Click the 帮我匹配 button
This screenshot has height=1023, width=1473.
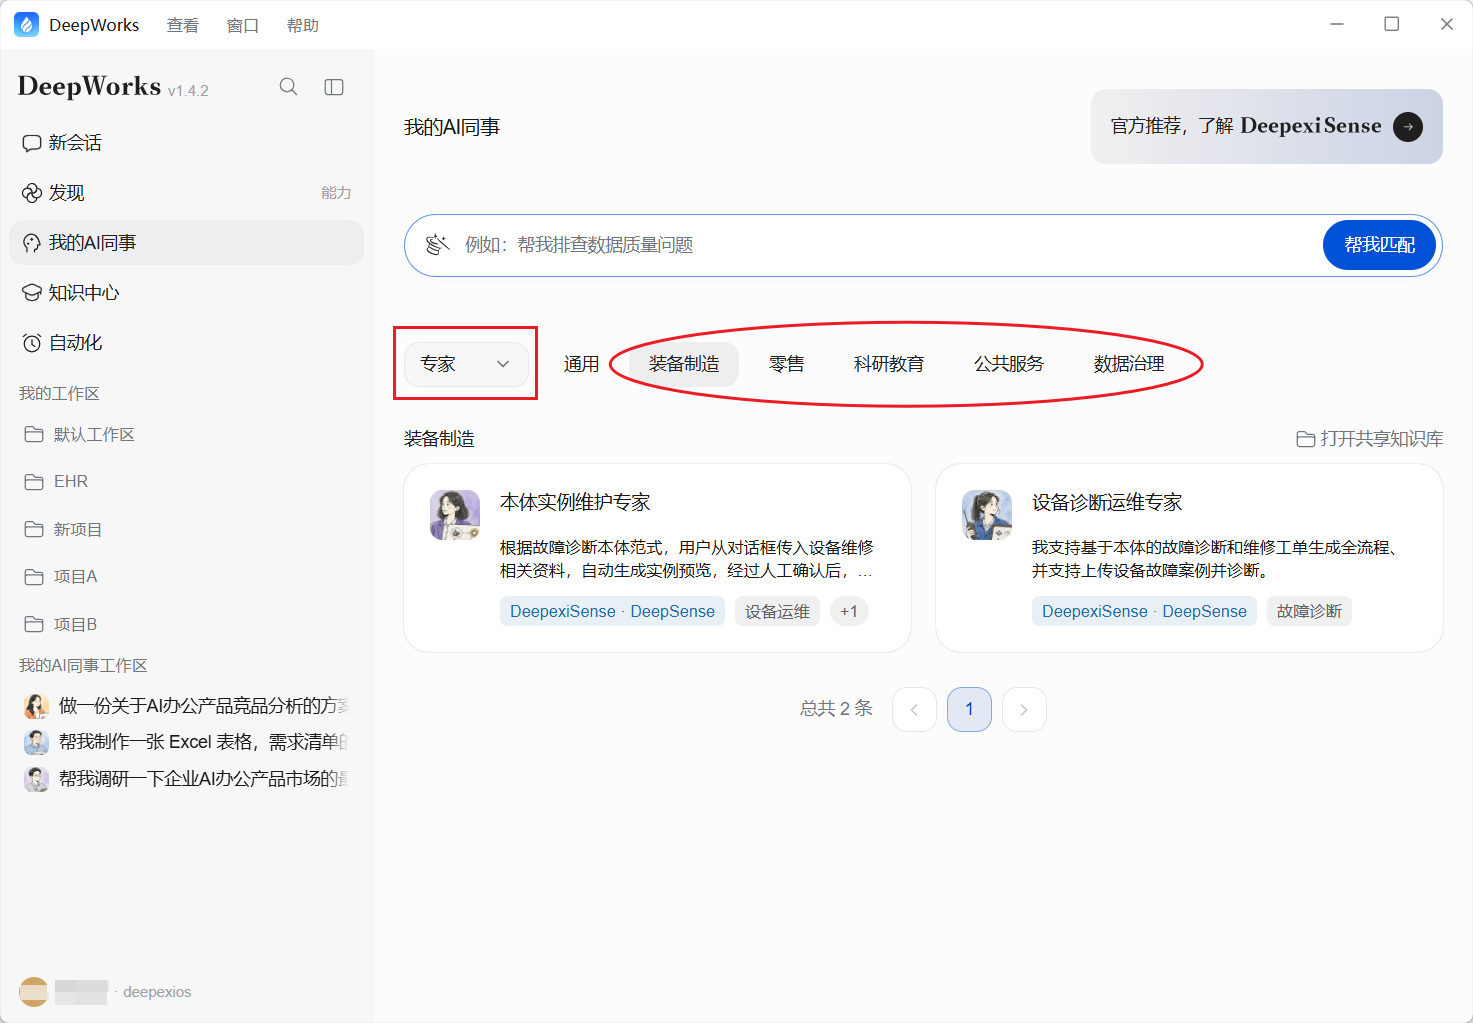click(x=1379, y=245)
